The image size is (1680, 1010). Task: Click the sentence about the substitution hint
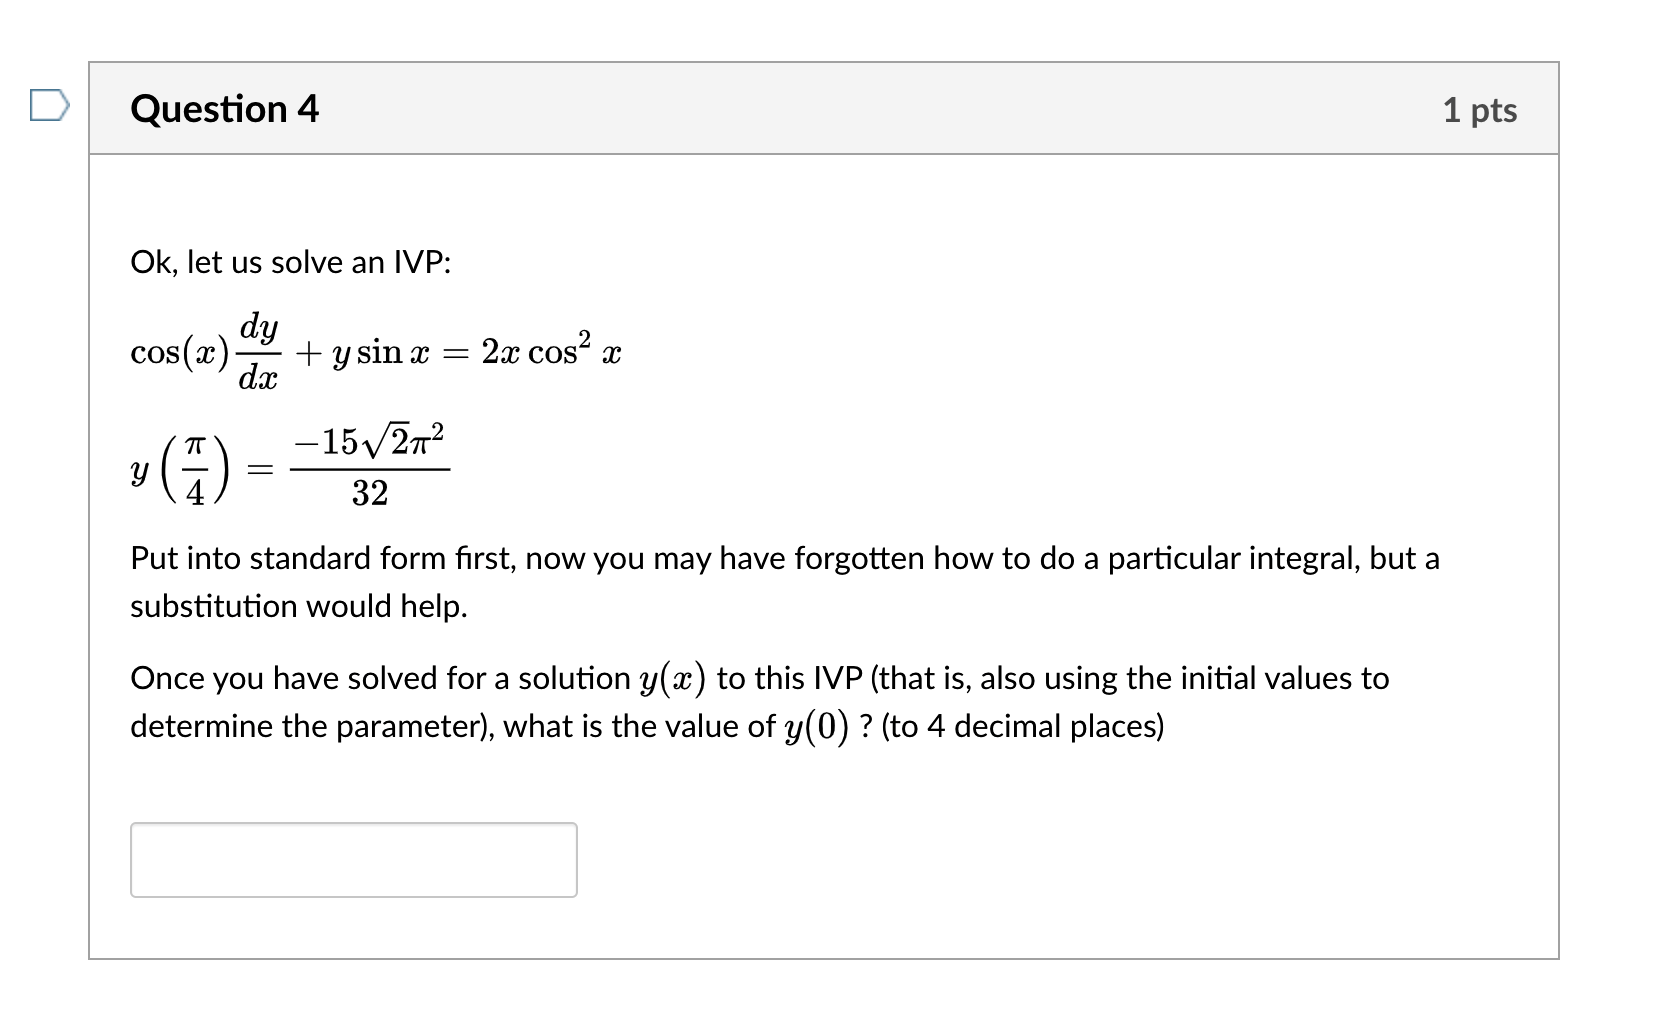(298, 605)
